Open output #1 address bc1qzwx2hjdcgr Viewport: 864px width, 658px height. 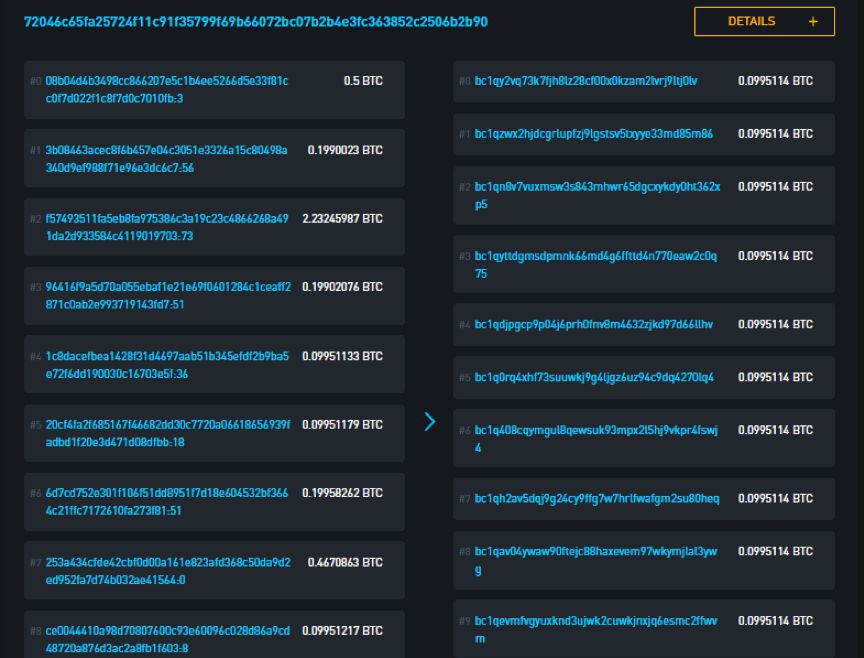click(x=593, y=134)
